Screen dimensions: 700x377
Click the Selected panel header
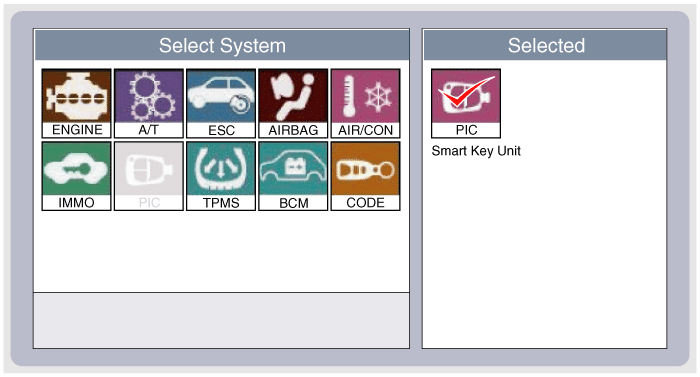pos(545,45)
